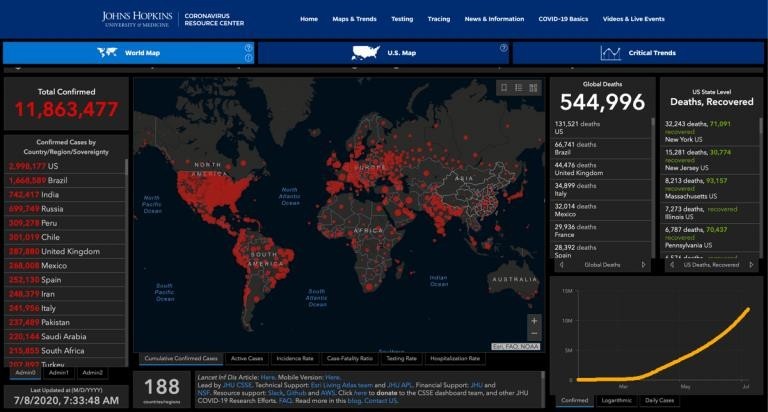This screenshot has width=768, height=412.
Task: Select the Testing Rate map tab
Action: pyautogui.click(x=402, y=359)
